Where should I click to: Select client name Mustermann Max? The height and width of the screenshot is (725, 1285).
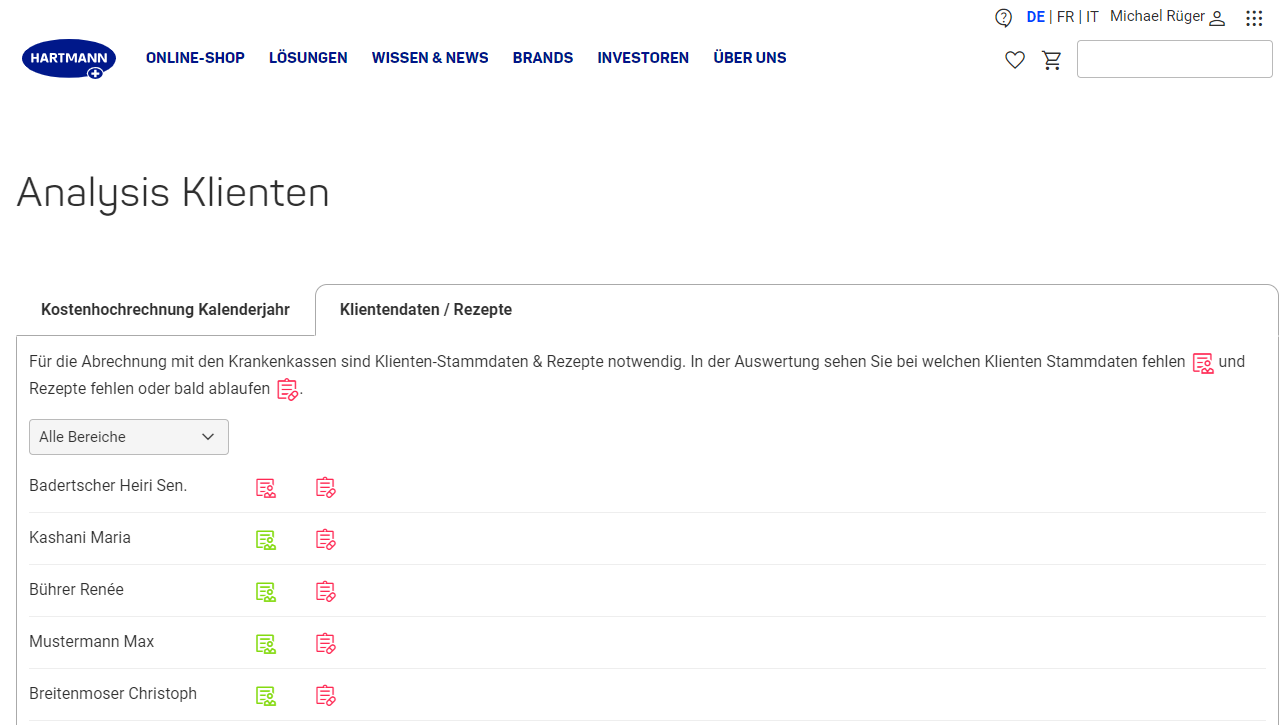coord(92,642)
